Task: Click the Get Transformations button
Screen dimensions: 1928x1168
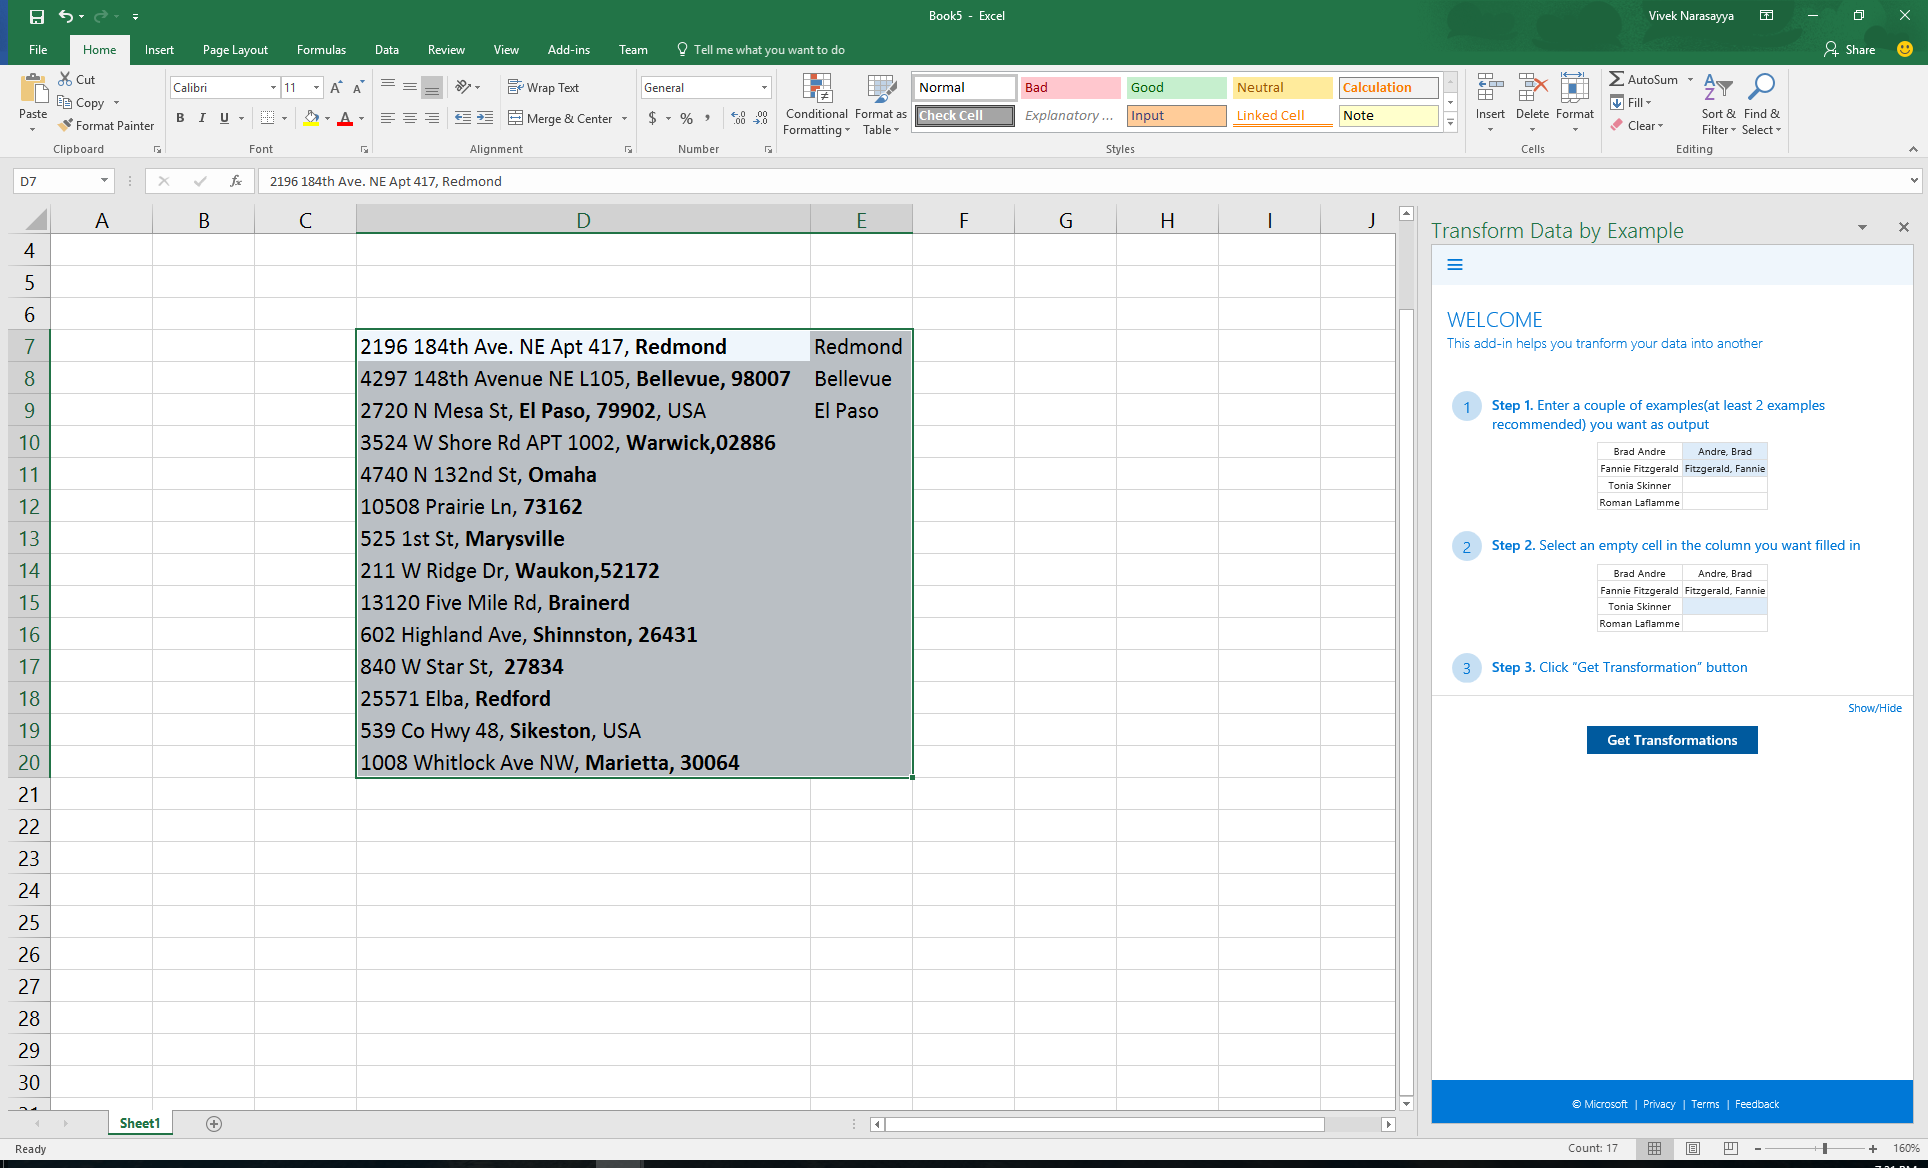Action: (x=1671, y=740)
